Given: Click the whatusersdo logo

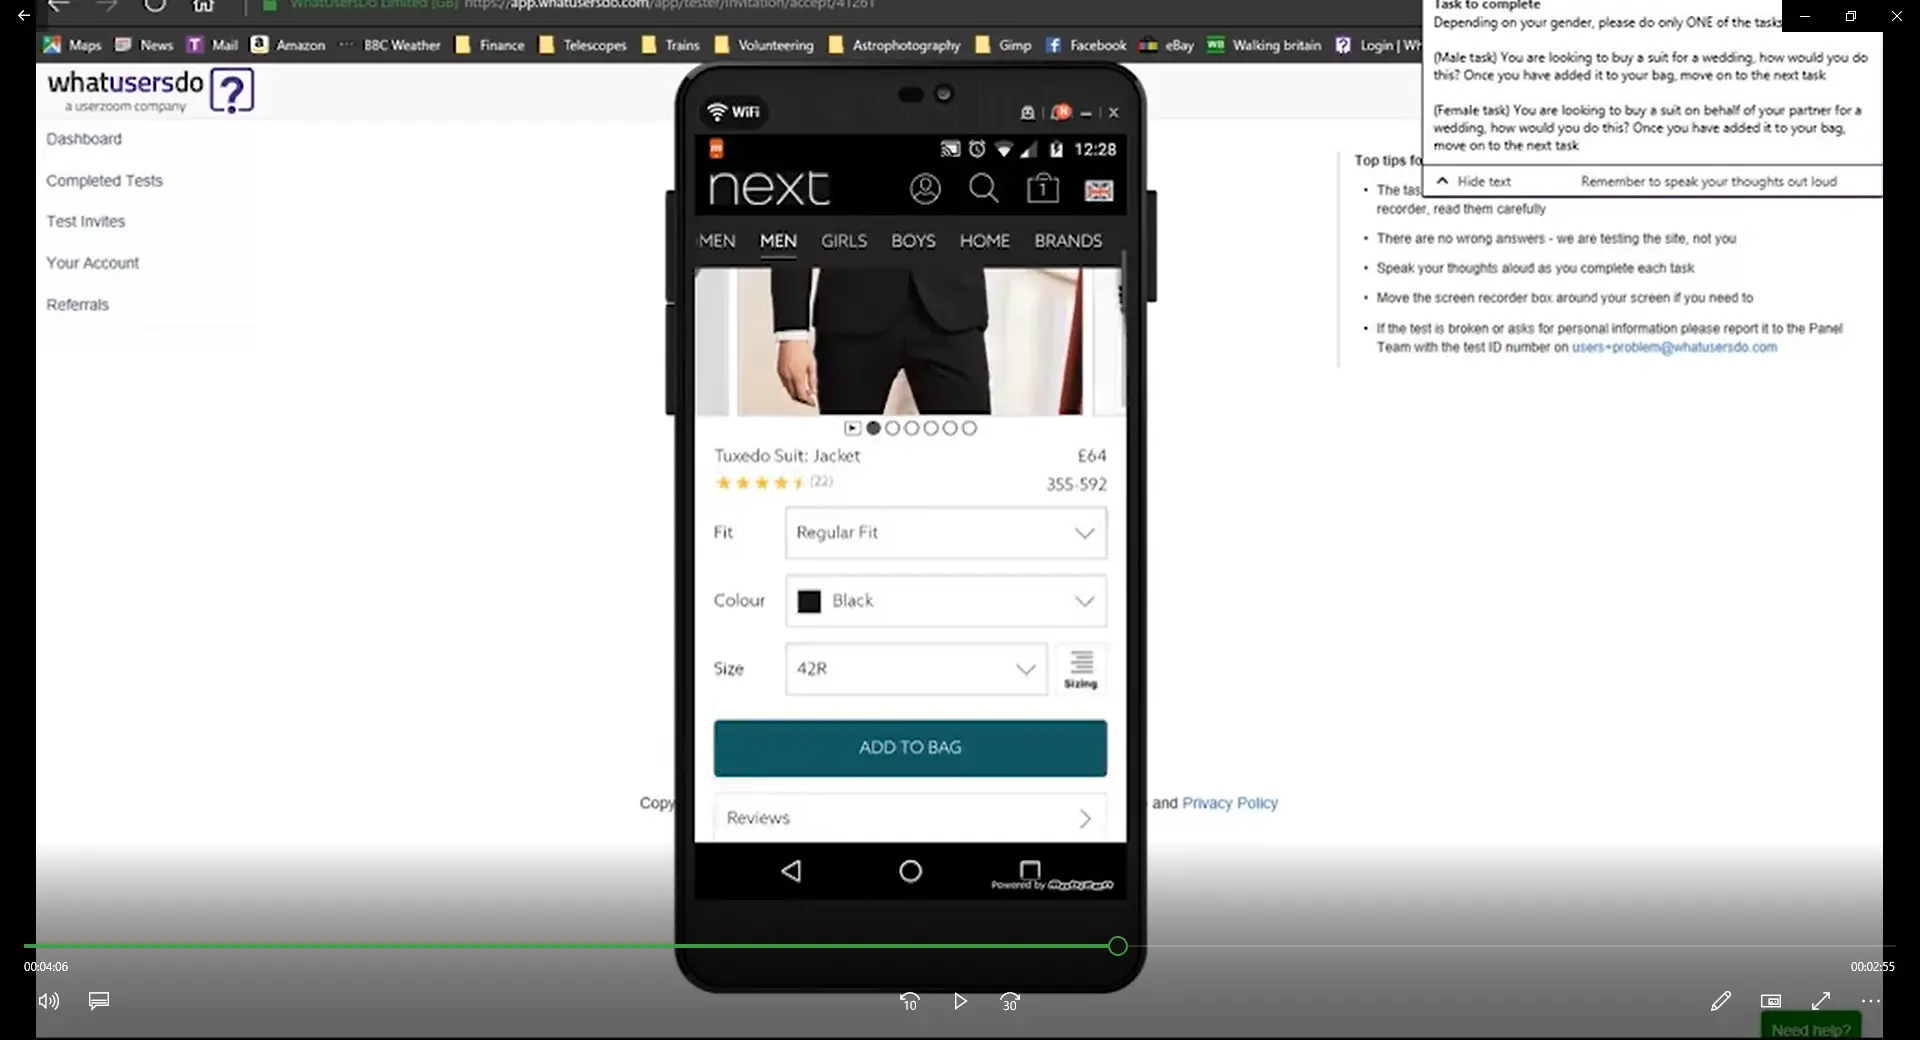Looking at the screenshot, I should (x=150, y=90).
